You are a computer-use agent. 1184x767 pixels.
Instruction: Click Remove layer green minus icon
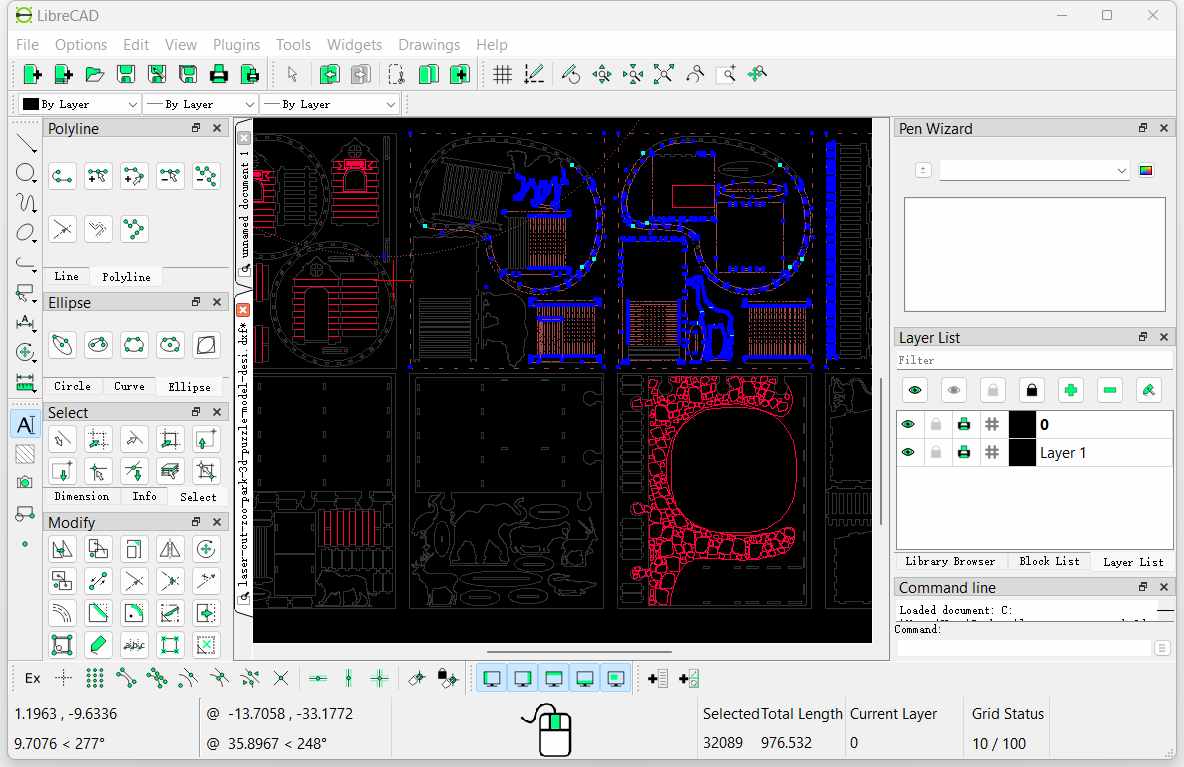click(1109, 390)
